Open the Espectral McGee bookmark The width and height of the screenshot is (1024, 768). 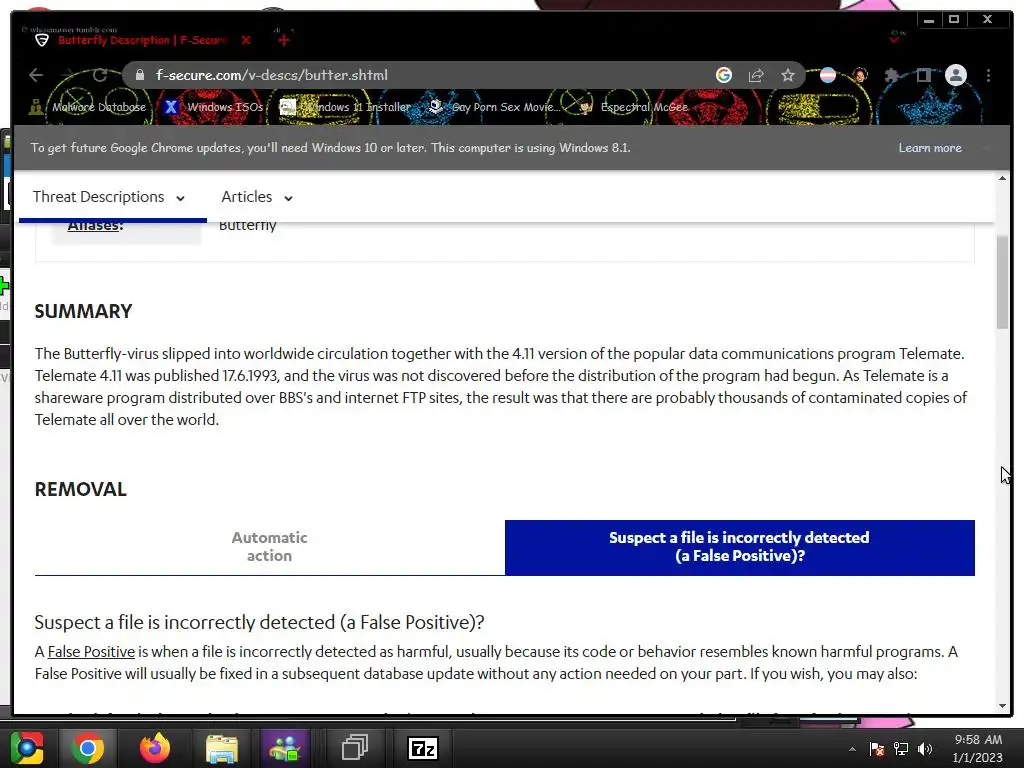633,106
